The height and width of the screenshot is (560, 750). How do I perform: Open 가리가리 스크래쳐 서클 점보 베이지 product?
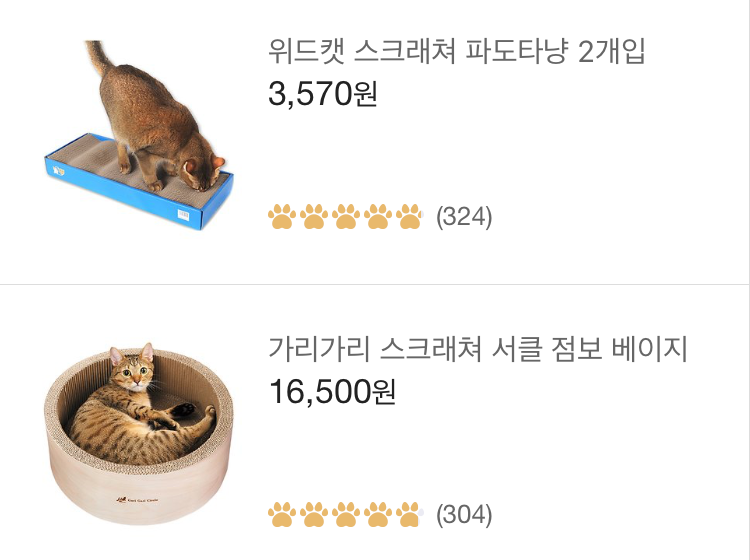(x=478, y=349)
